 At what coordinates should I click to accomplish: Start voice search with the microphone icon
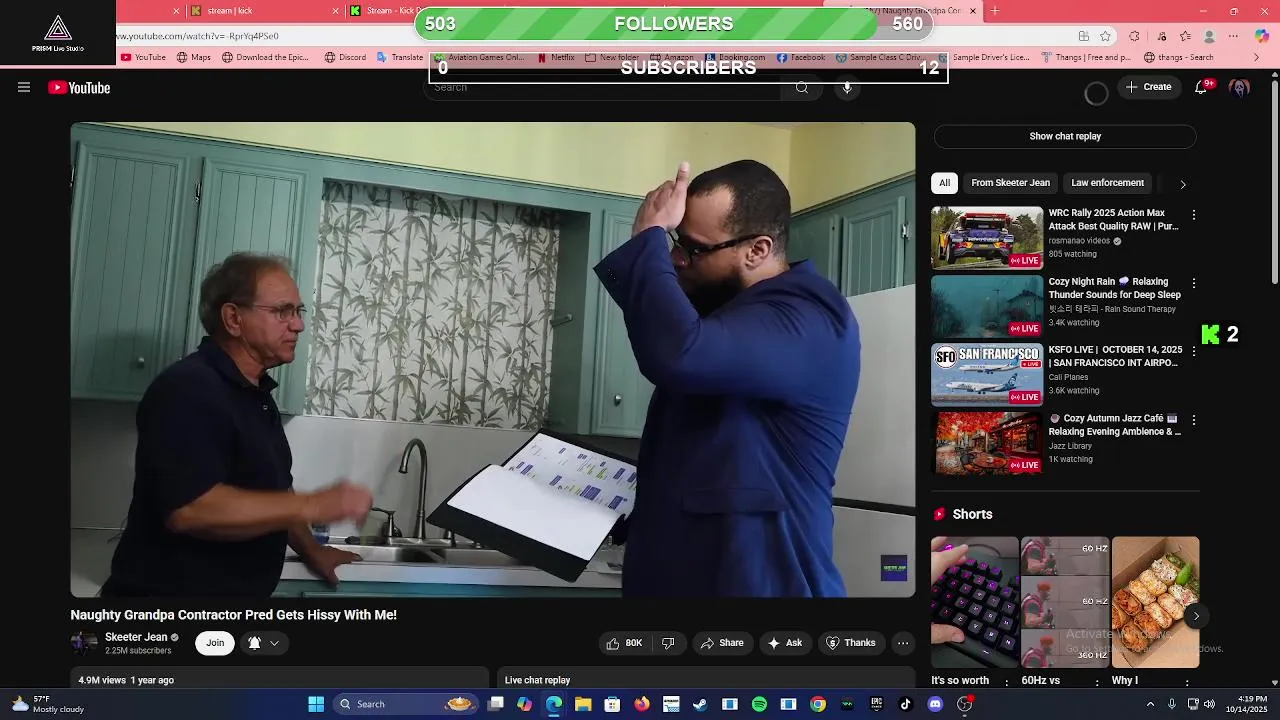(847, 88)
